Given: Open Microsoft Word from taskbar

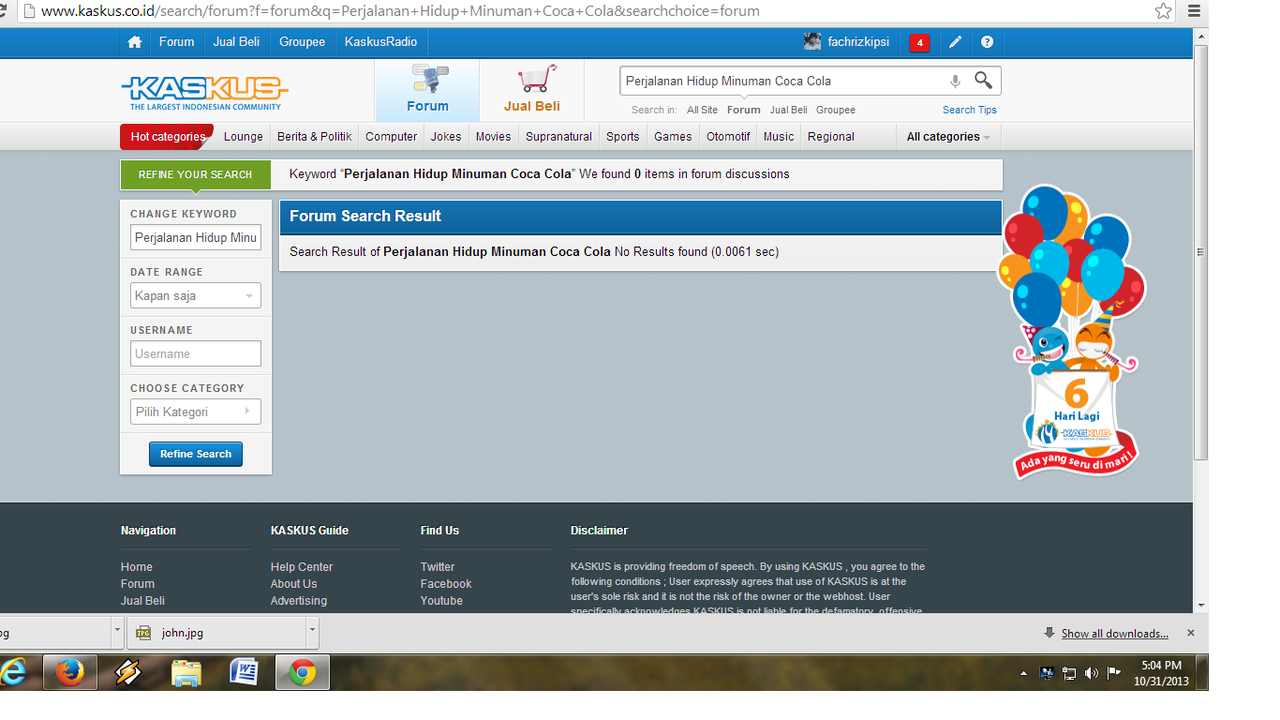Looking at the screenshot, I should click(x=244, y=673).
